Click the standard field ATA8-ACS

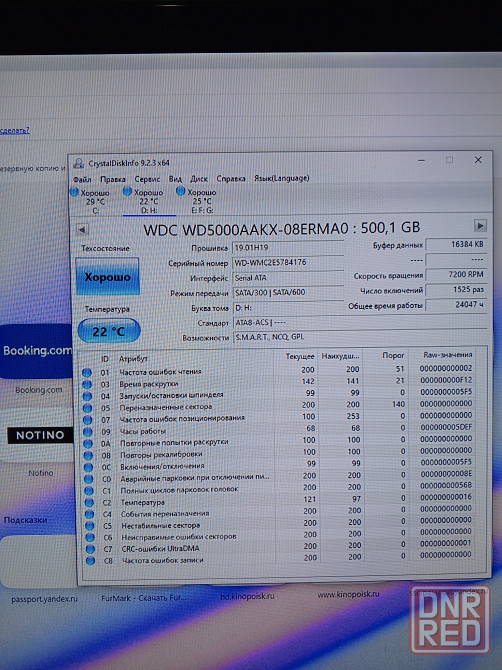click(360, 323)
